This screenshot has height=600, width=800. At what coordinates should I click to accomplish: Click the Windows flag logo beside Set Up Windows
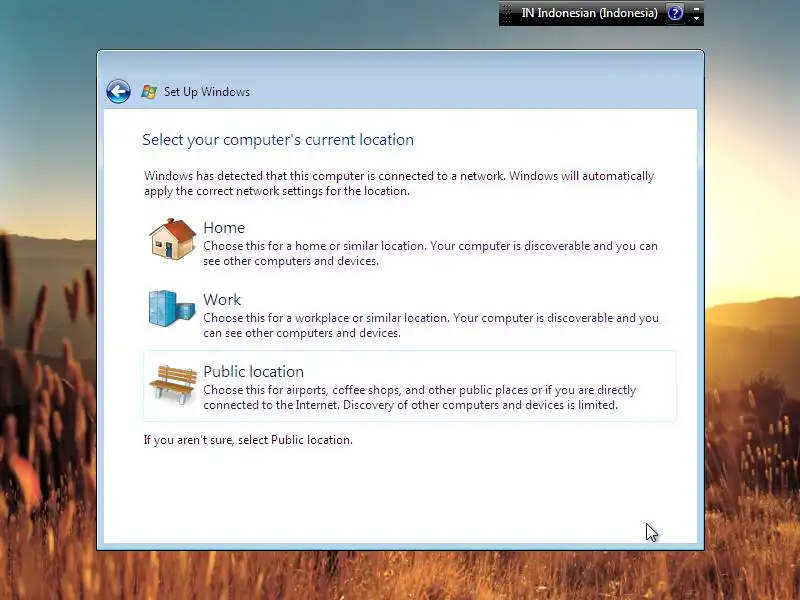(149, 92)
